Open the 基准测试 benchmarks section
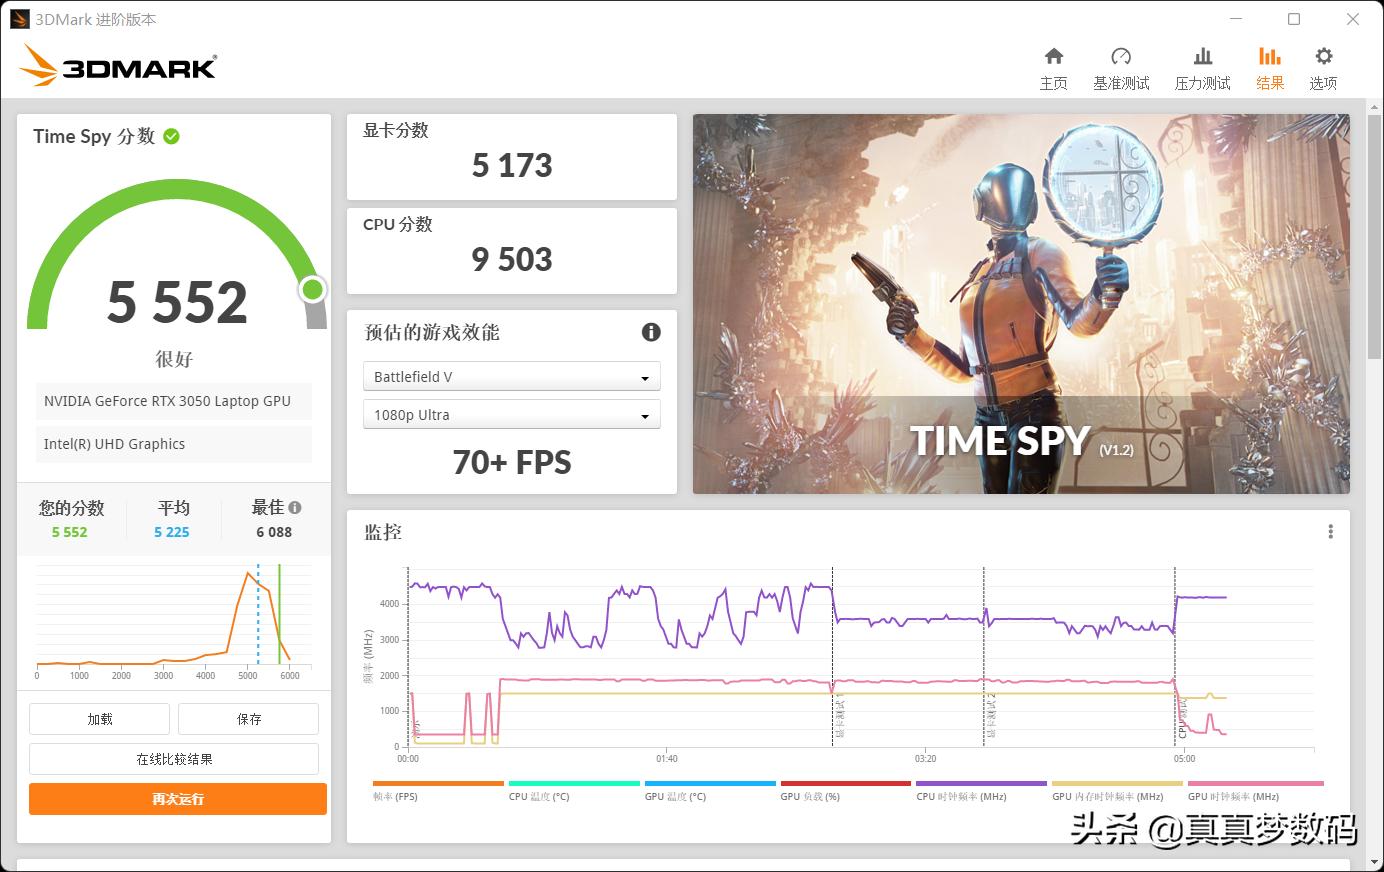Screen dimensions: 1384x872 pyautogui.click(x=1121, y=69)
